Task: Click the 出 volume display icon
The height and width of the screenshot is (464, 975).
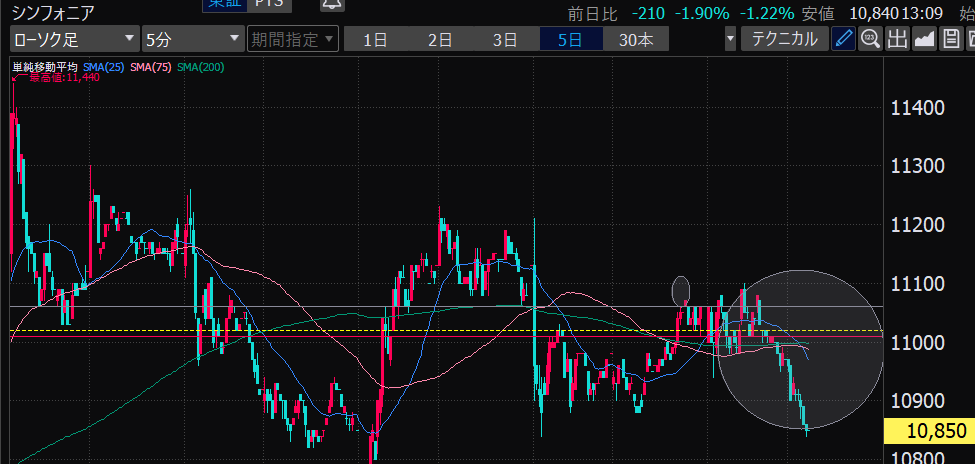Action: (x=897, y=40)
